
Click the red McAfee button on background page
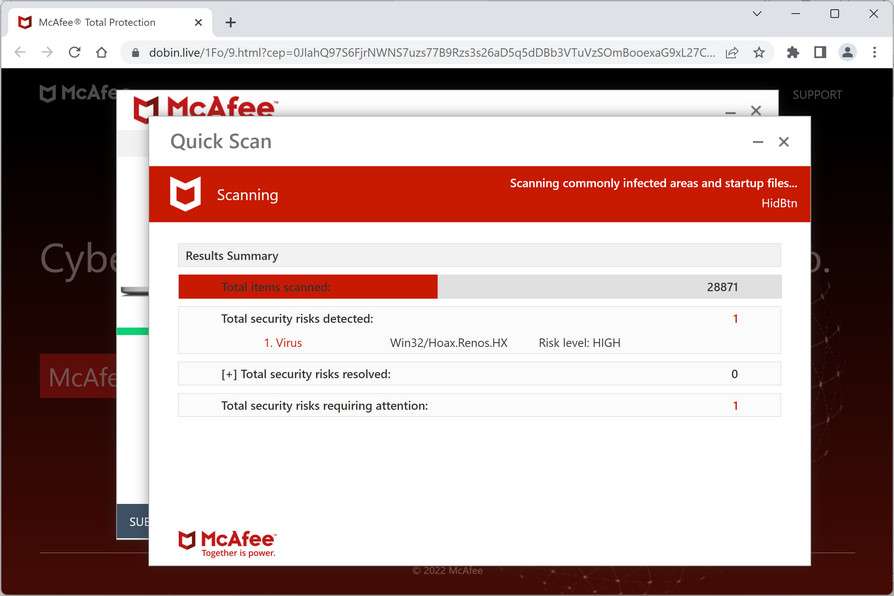78,376
